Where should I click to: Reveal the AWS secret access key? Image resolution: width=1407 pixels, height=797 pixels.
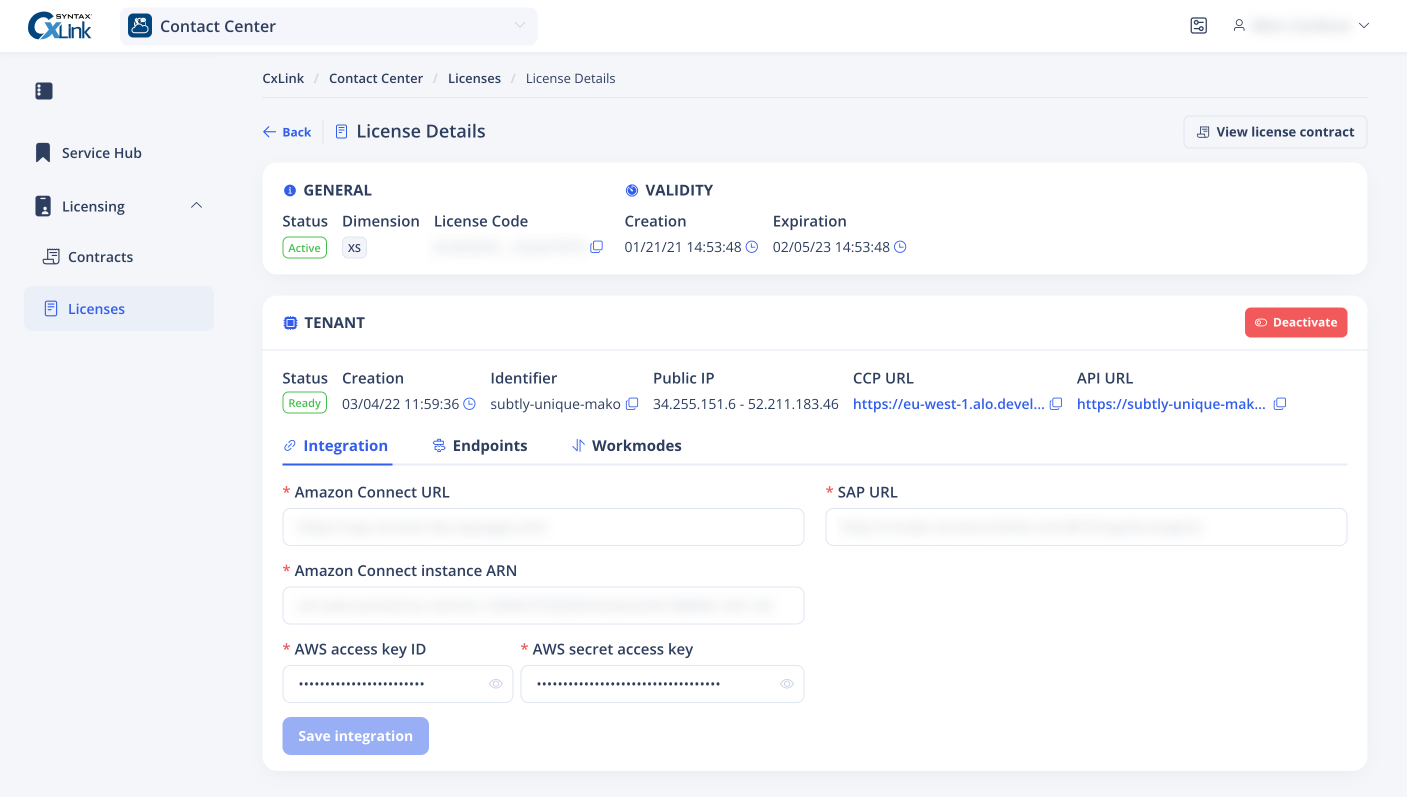coord(786,684)
